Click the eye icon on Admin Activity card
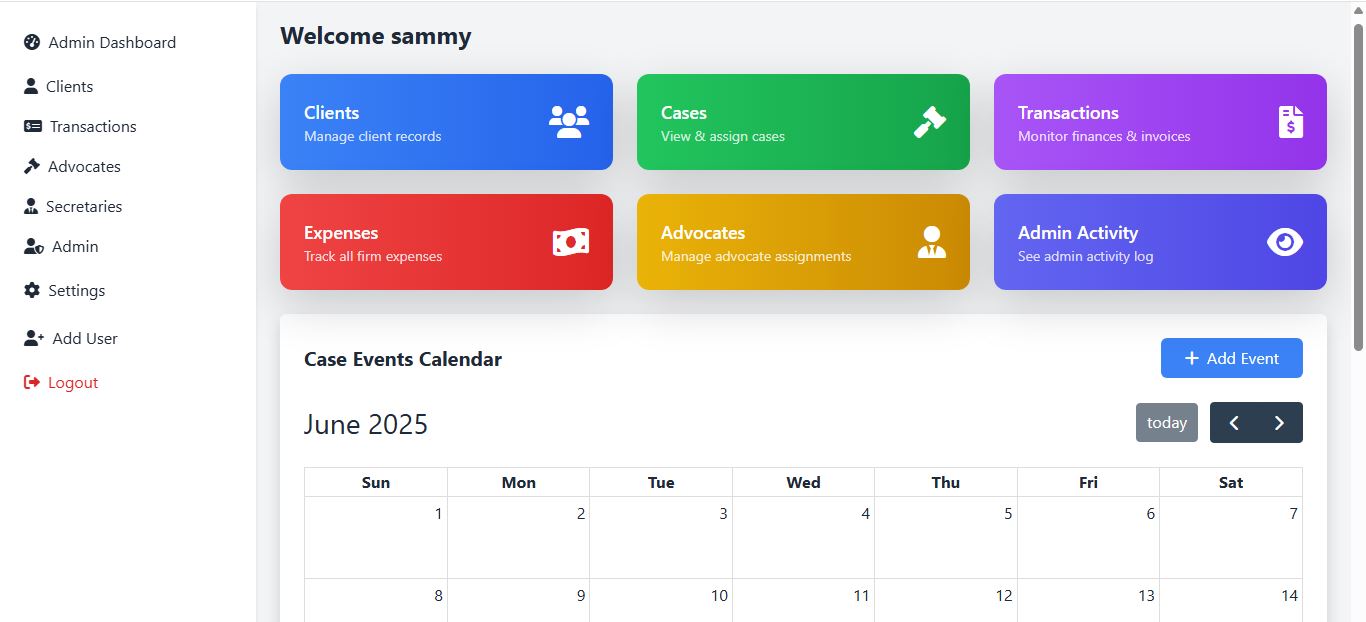1366x622 pixels. (x=1285, y=242)
